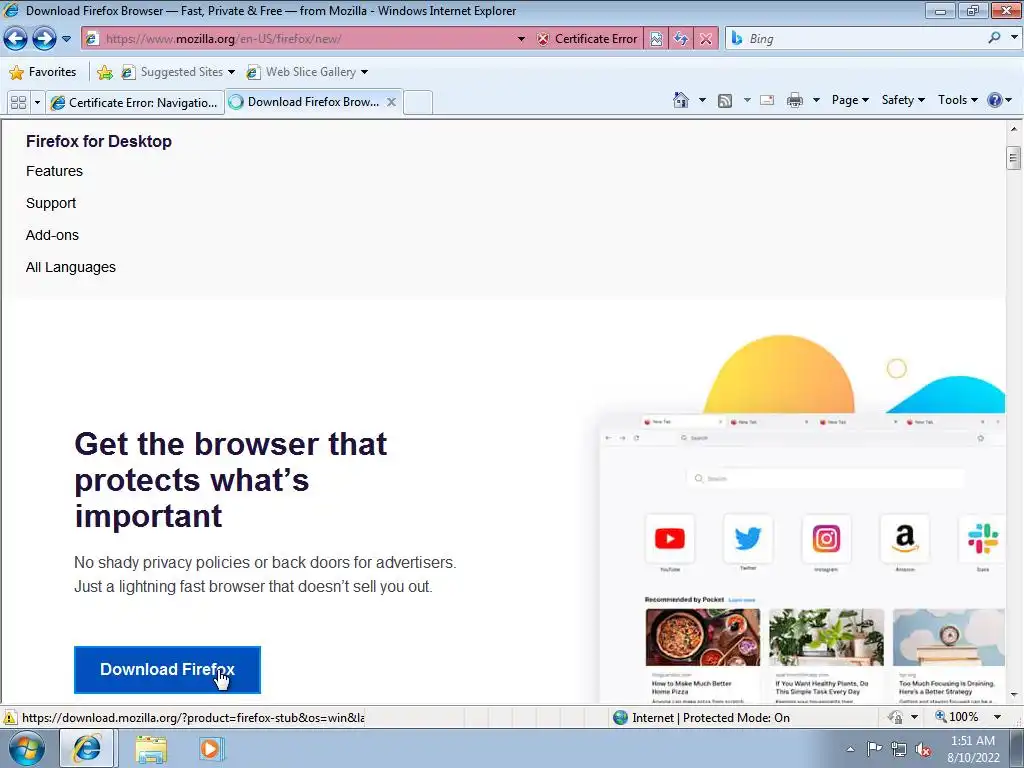Stop loading with the red X icon
This screenshot has height=768, width=1024.
705,39
